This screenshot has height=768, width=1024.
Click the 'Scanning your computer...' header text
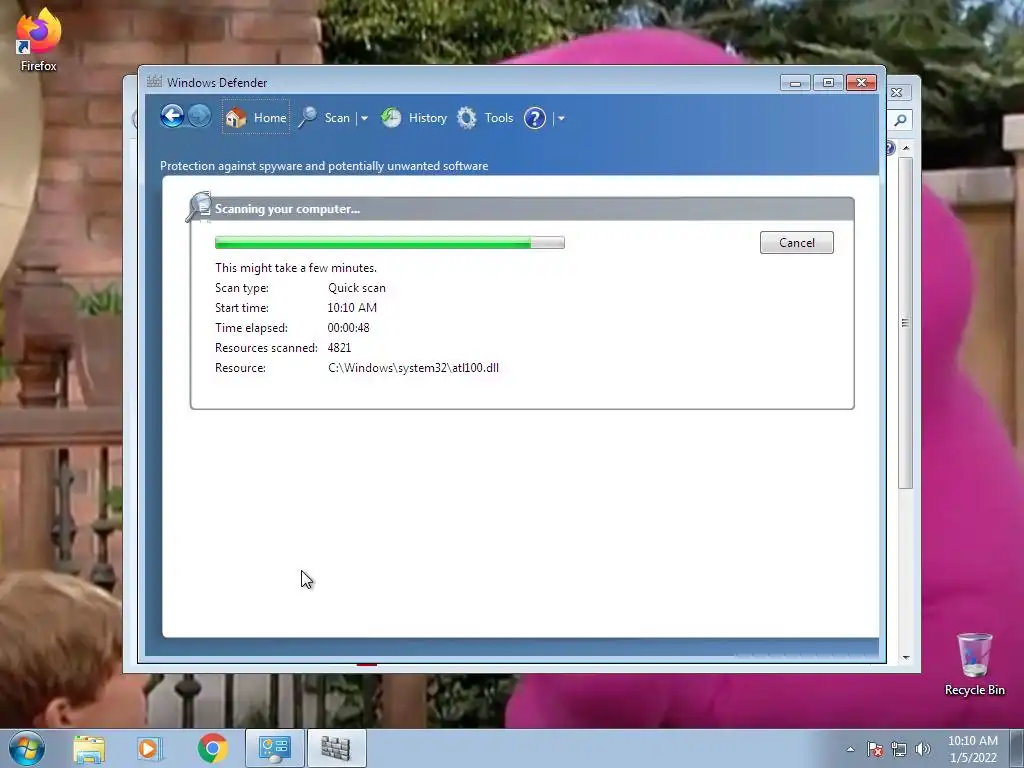pos(287,209)
